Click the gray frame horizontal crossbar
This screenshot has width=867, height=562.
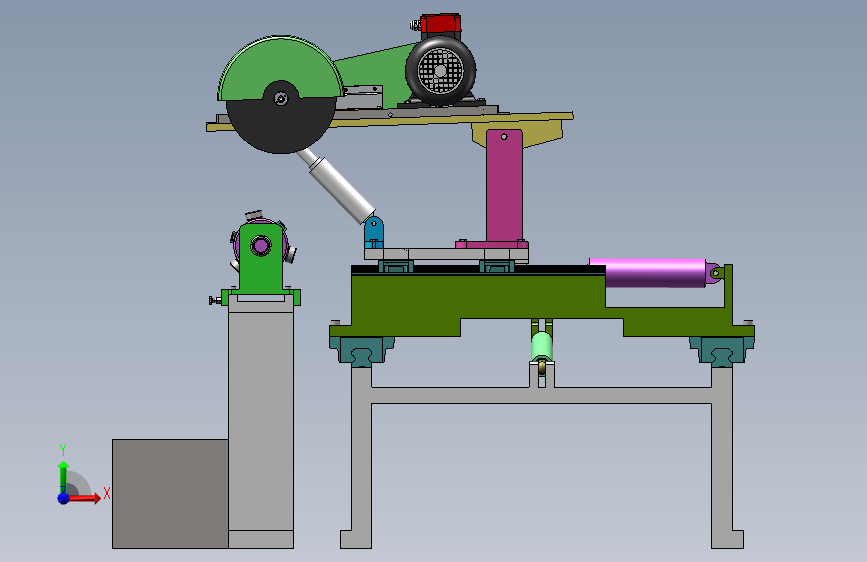click(542, 395)
